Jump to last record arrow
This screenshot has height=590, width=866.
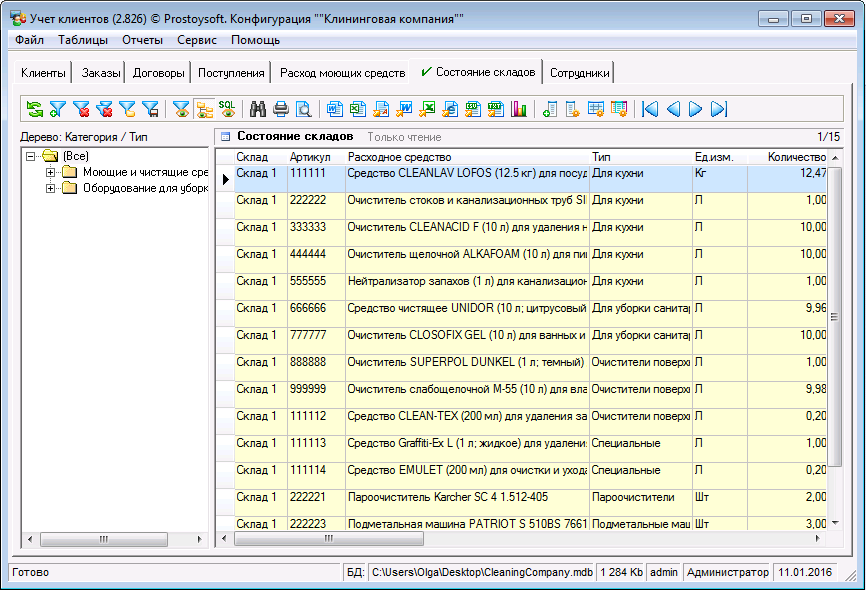tap(719, 109)
